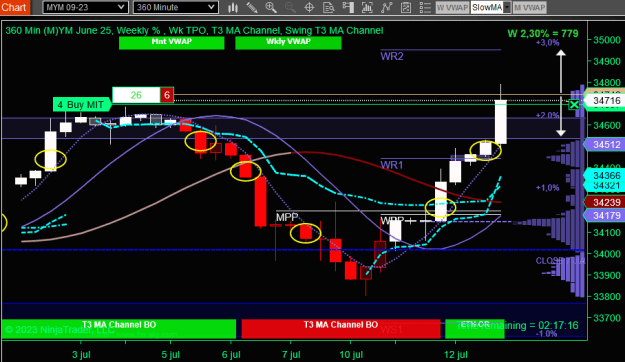Click the +1,0% level label
The width and height of the screenshot is (625, 362).
[547, 188]
